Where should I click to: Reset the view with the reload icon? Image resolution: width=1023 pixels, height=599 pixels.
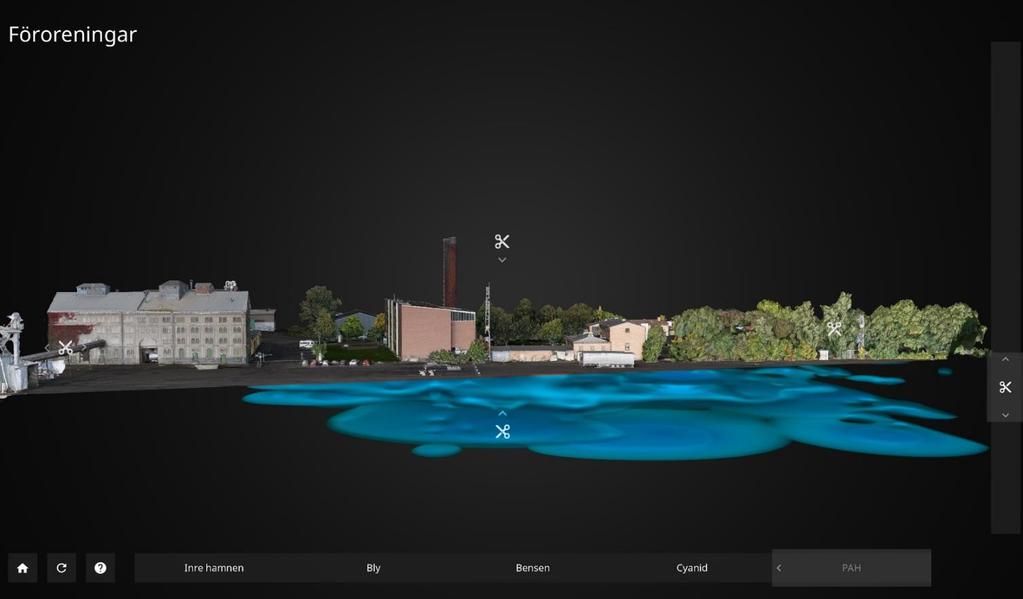(61, 568)
